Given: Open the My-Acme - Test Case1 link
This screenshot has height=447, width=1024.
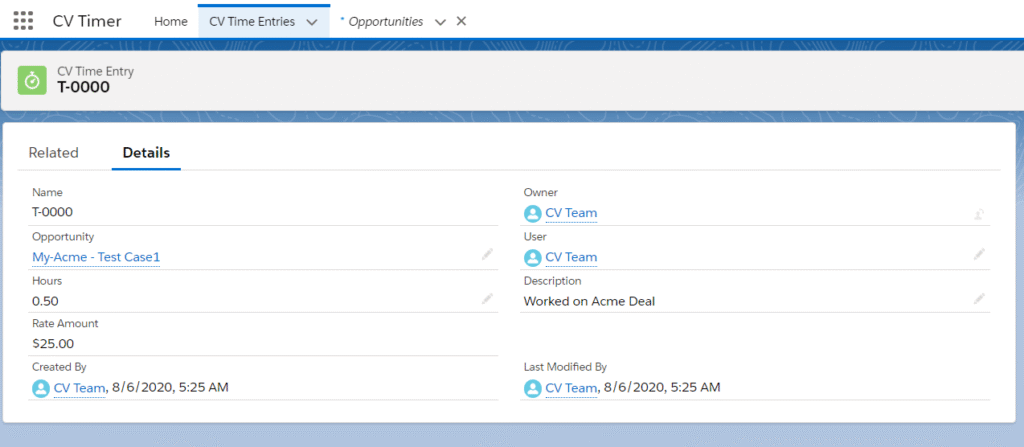Looking at the screenshot, I should (x=96, y=257).
